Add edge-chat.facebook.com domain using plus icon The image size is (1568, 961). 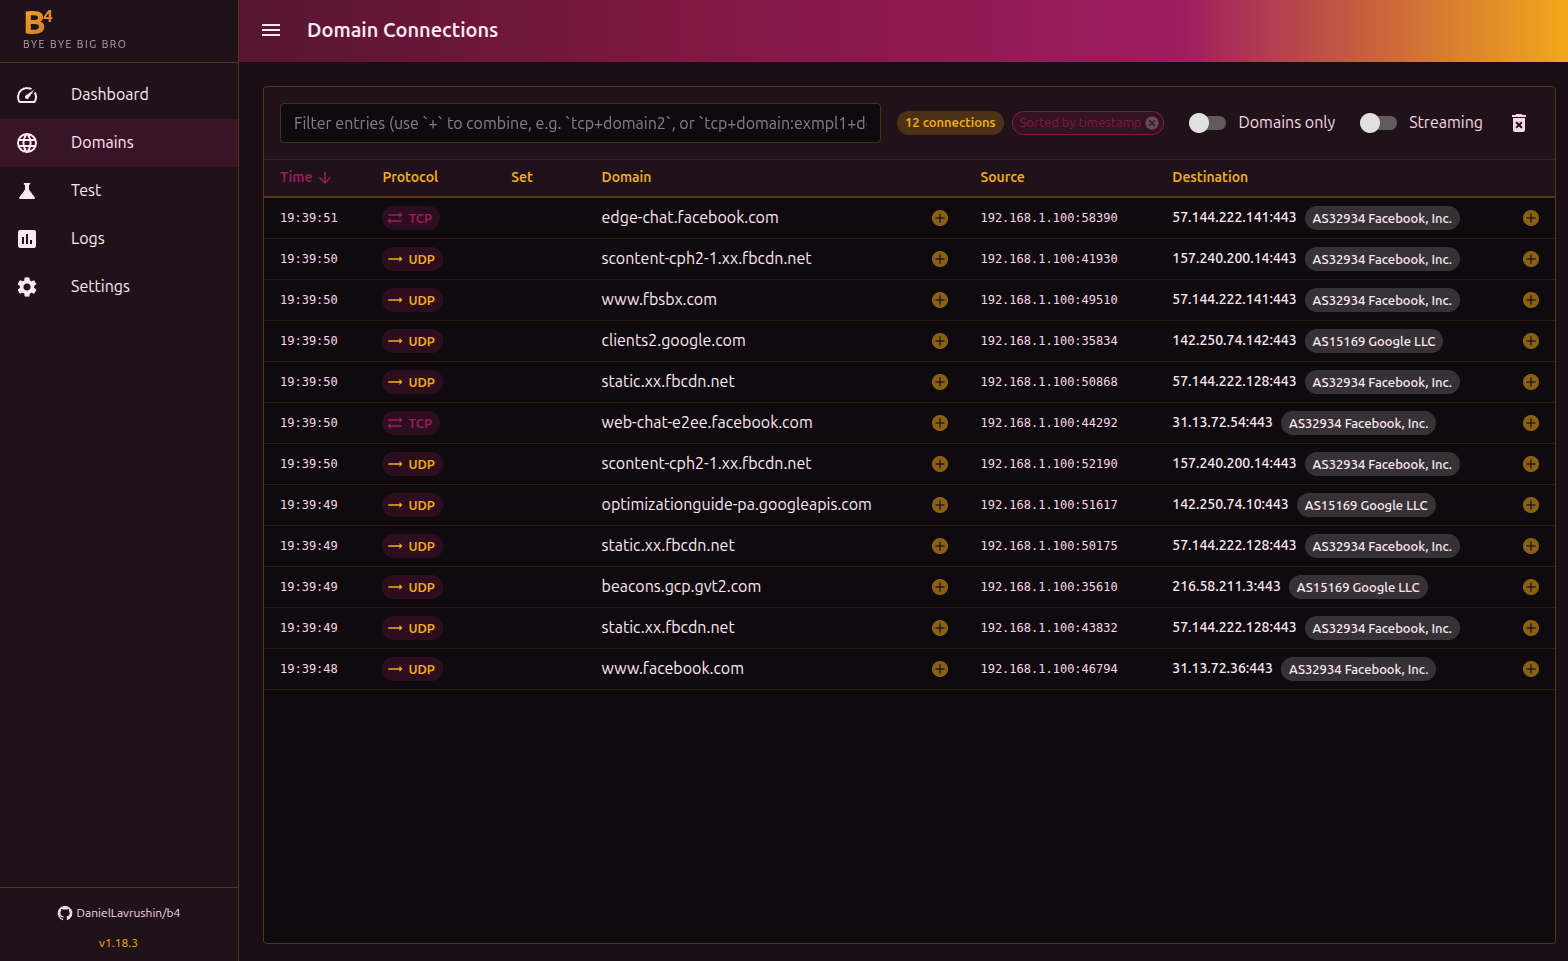pos(939,218)
